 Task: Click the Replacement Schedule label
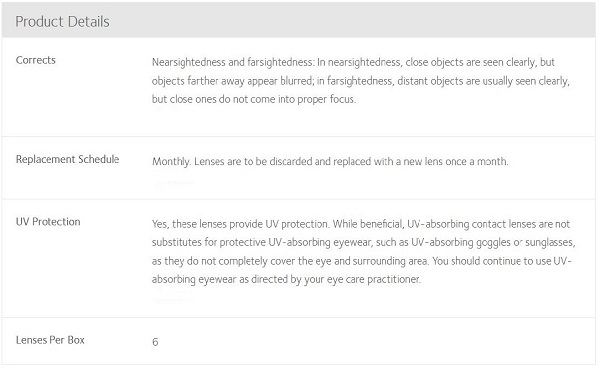(x=67, y=159)
